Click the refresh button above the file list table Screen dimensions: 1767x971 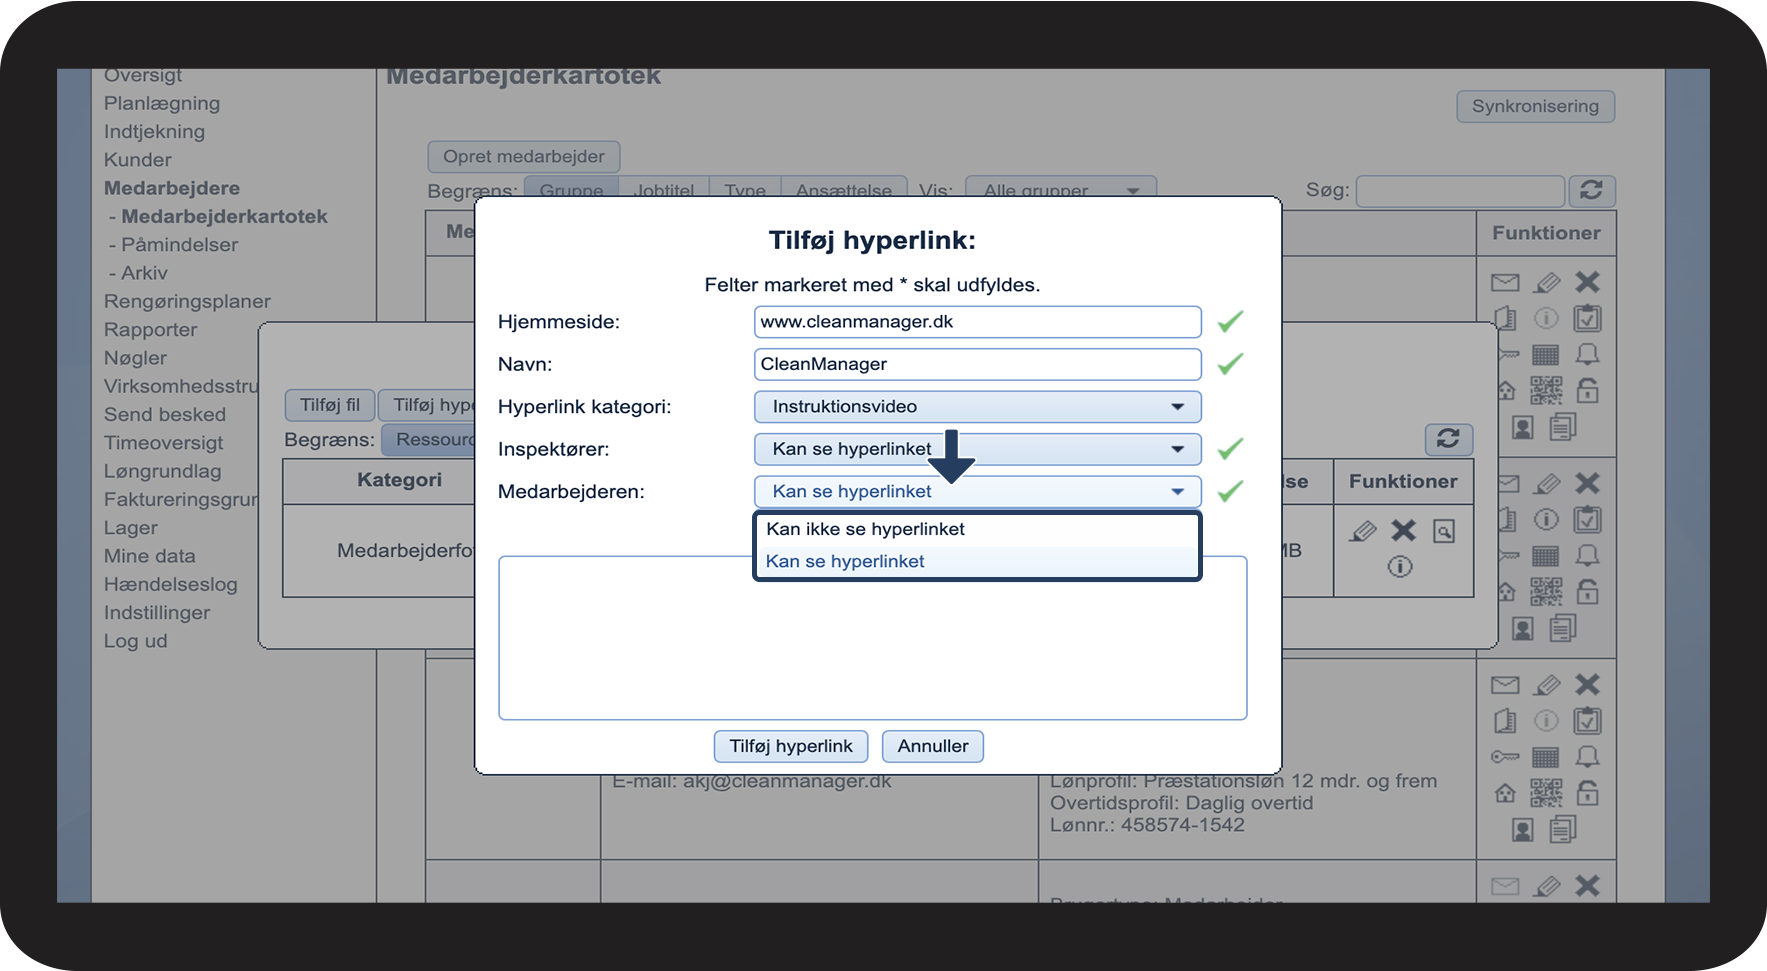pos(1447,438)
